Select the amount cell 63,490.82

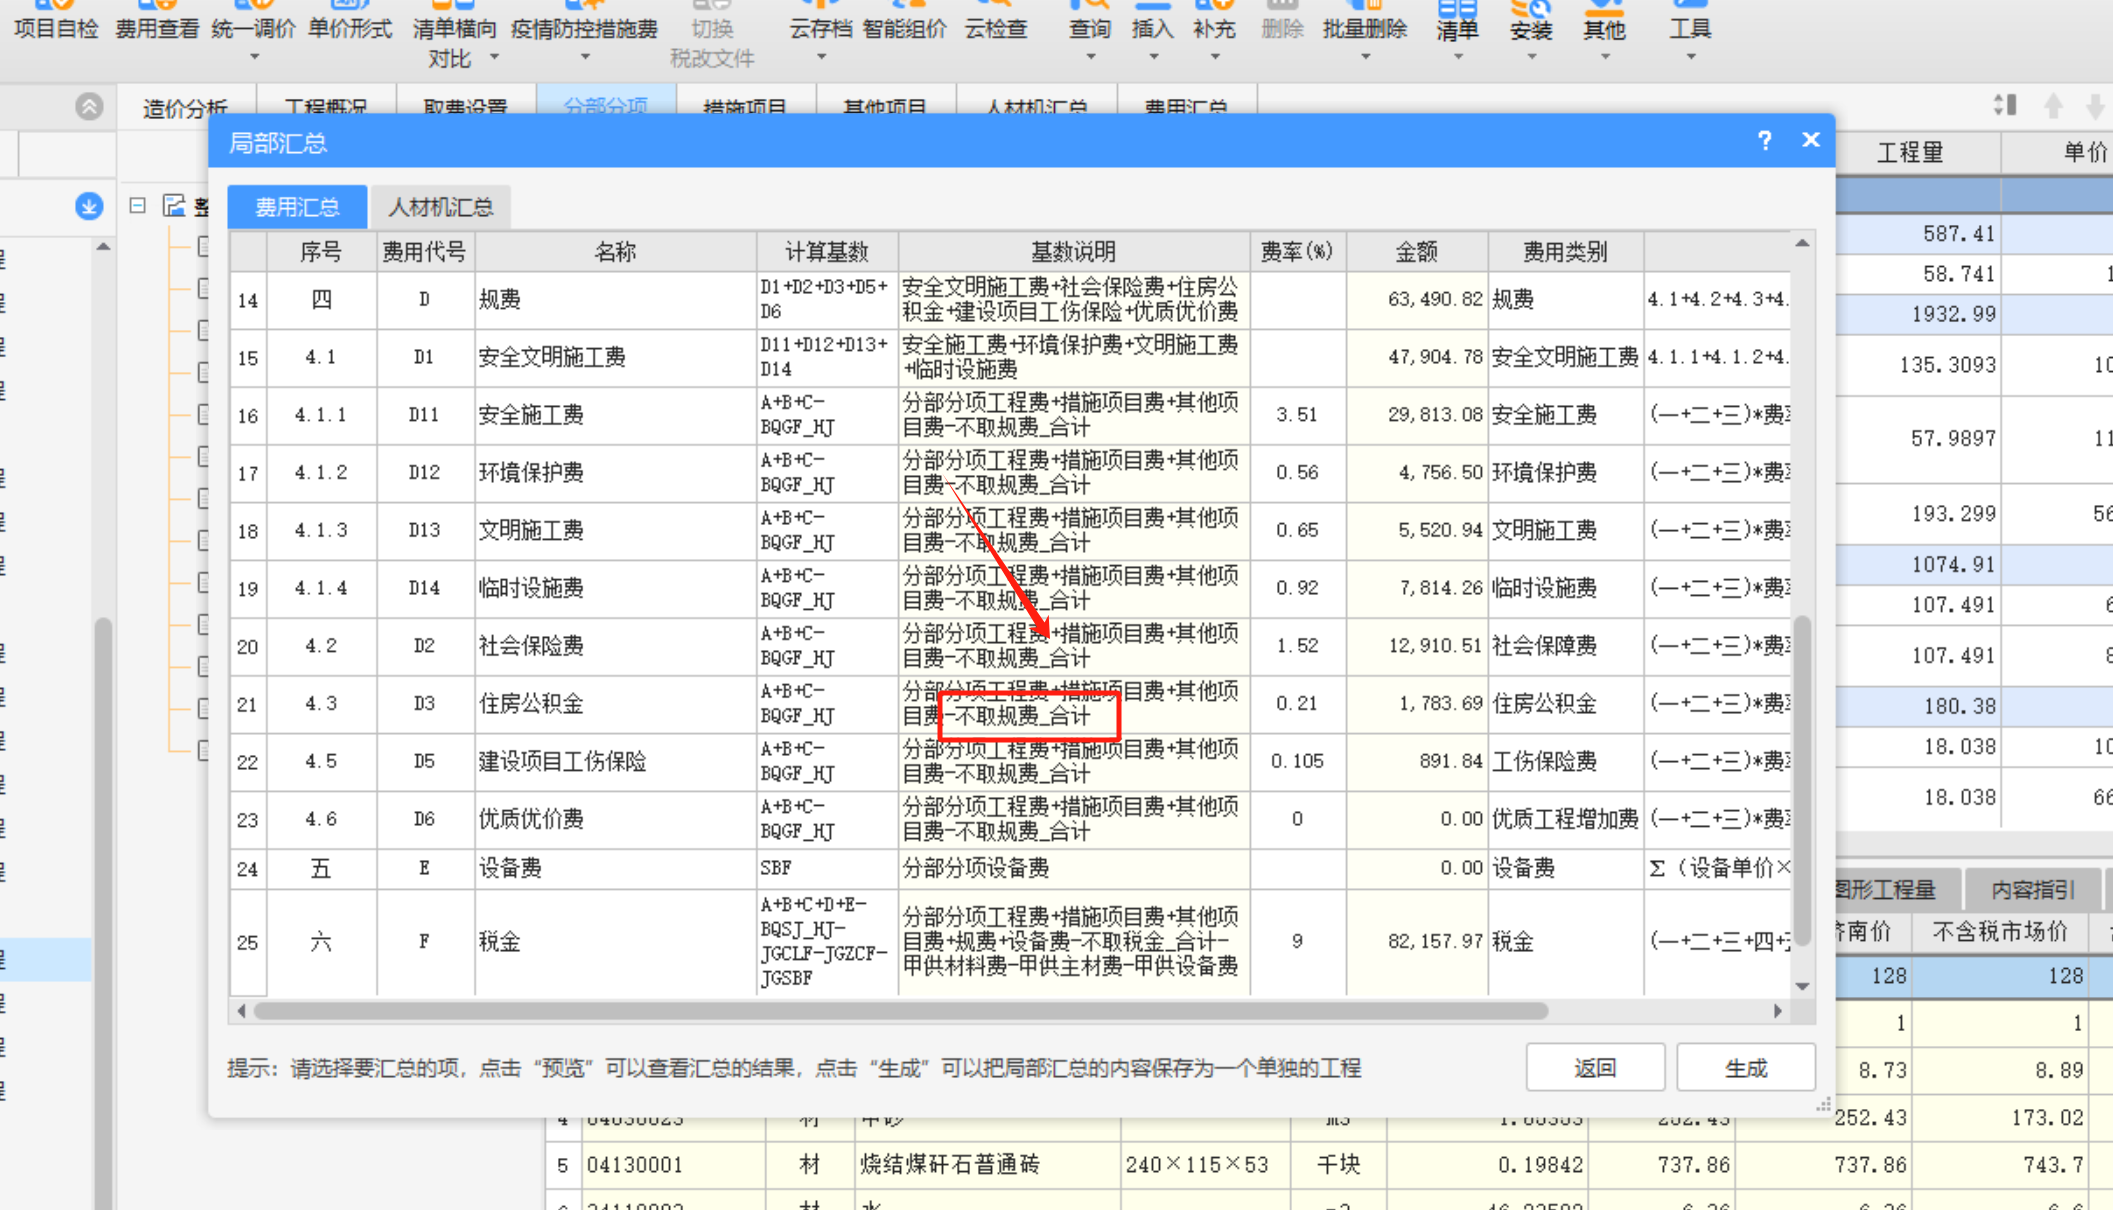tap(1417, 300)
